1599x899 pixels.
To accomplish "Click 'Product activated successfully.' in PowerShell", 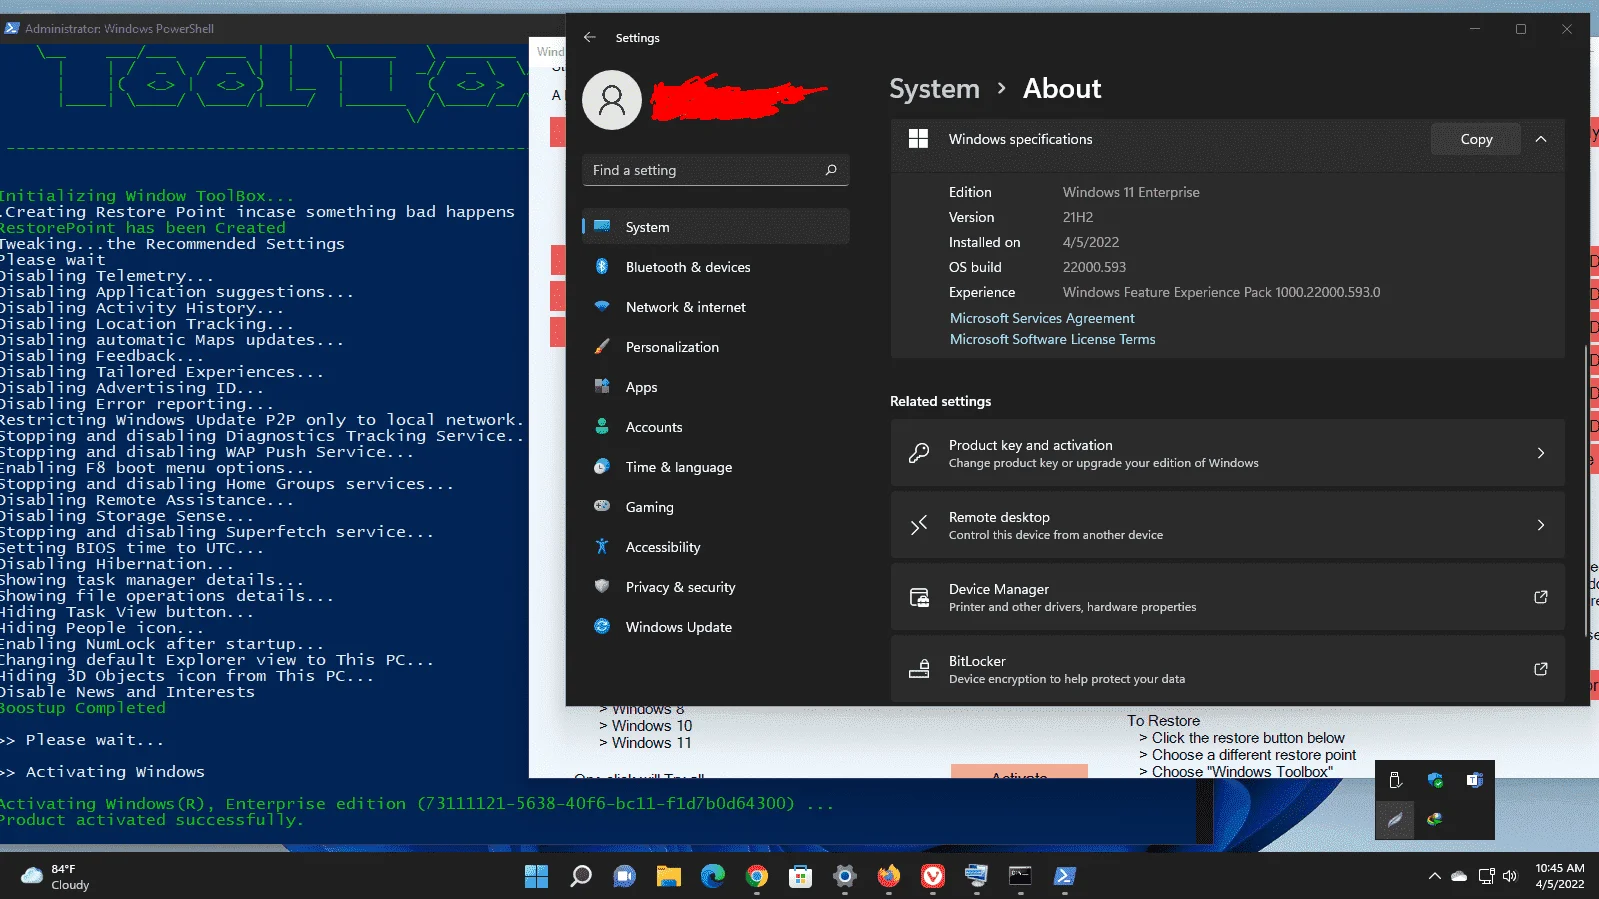I will click(150, 820).
